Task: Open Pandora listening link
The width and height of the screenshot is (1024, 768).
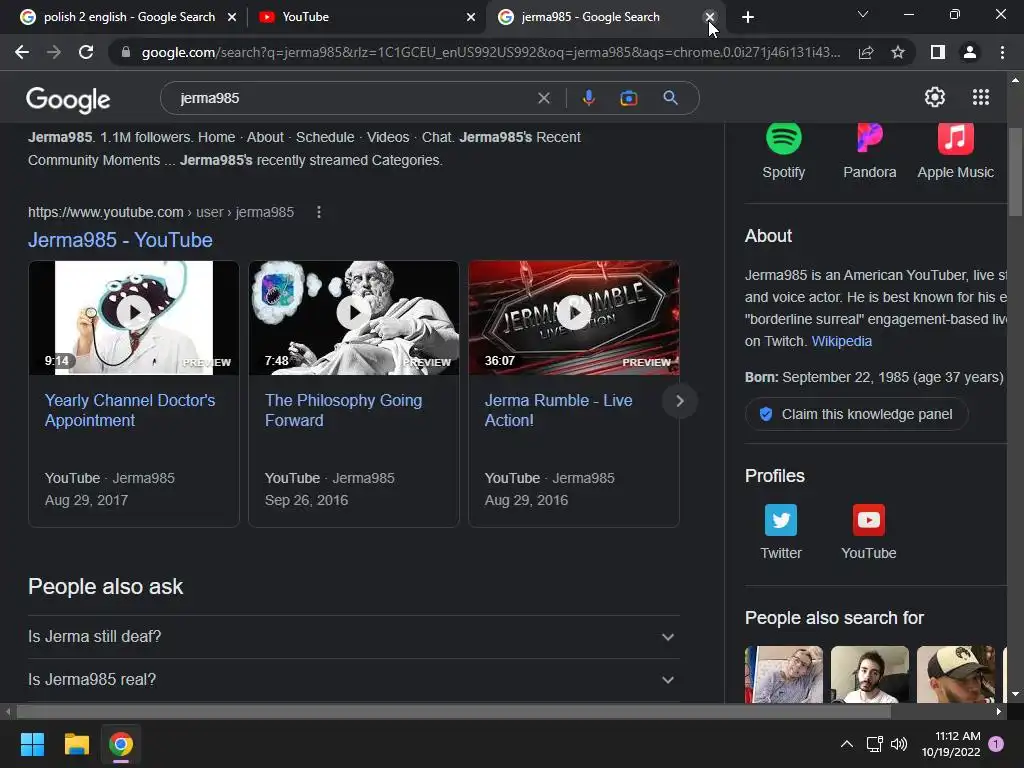Action: (x=869, y=152)
